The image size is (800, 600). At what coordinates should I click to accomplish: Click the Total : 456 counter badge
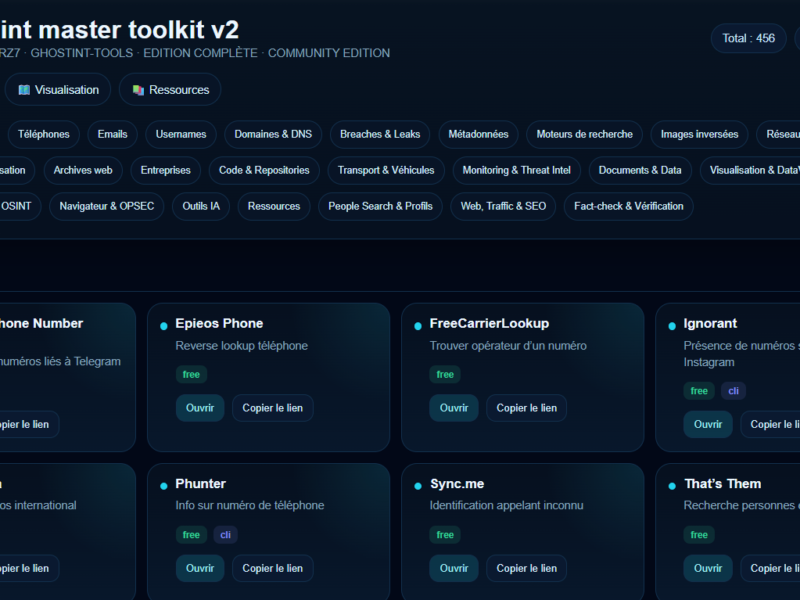click(748, 39)
